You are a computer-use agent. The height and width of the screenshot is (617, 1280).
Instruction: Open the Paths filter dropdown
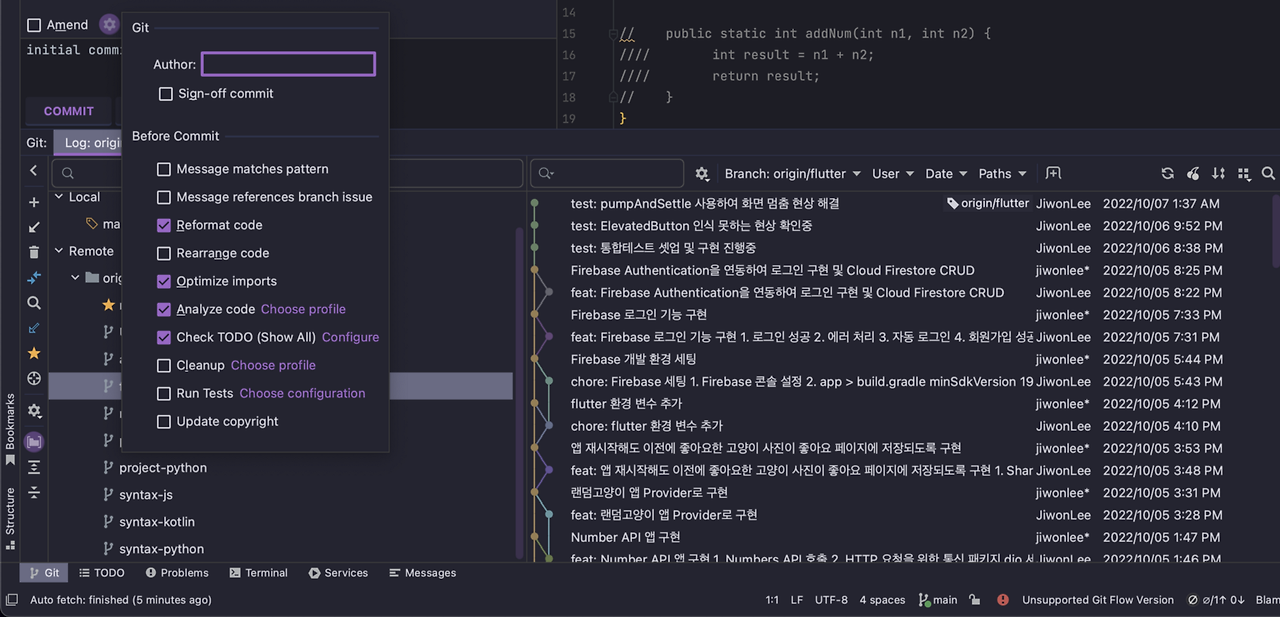coord(1002,173)
